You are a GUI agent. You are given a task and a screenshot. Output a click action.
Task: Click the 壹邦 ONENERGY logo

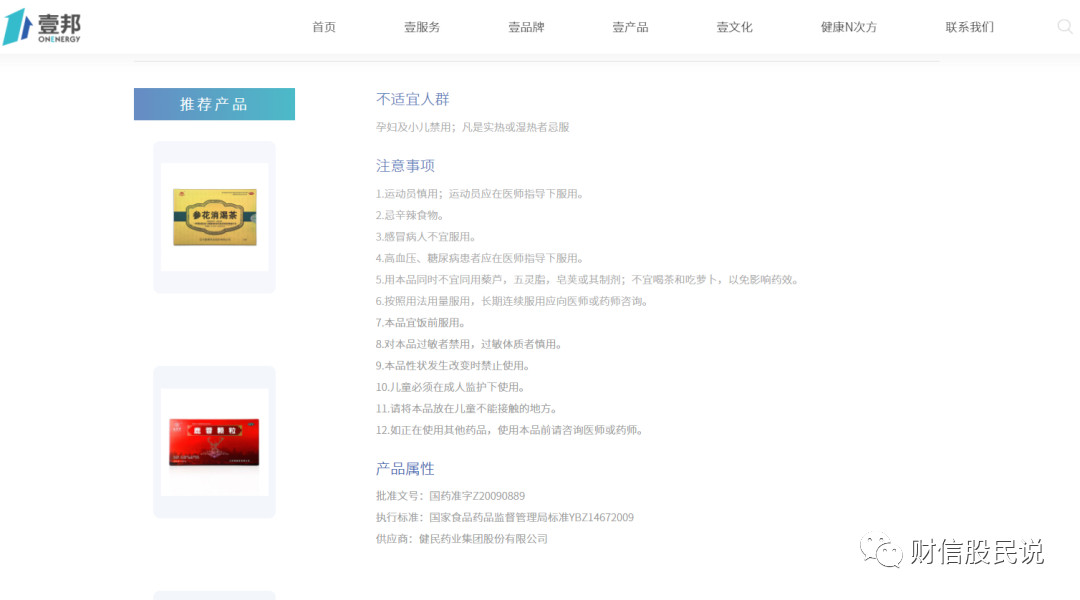42,27
